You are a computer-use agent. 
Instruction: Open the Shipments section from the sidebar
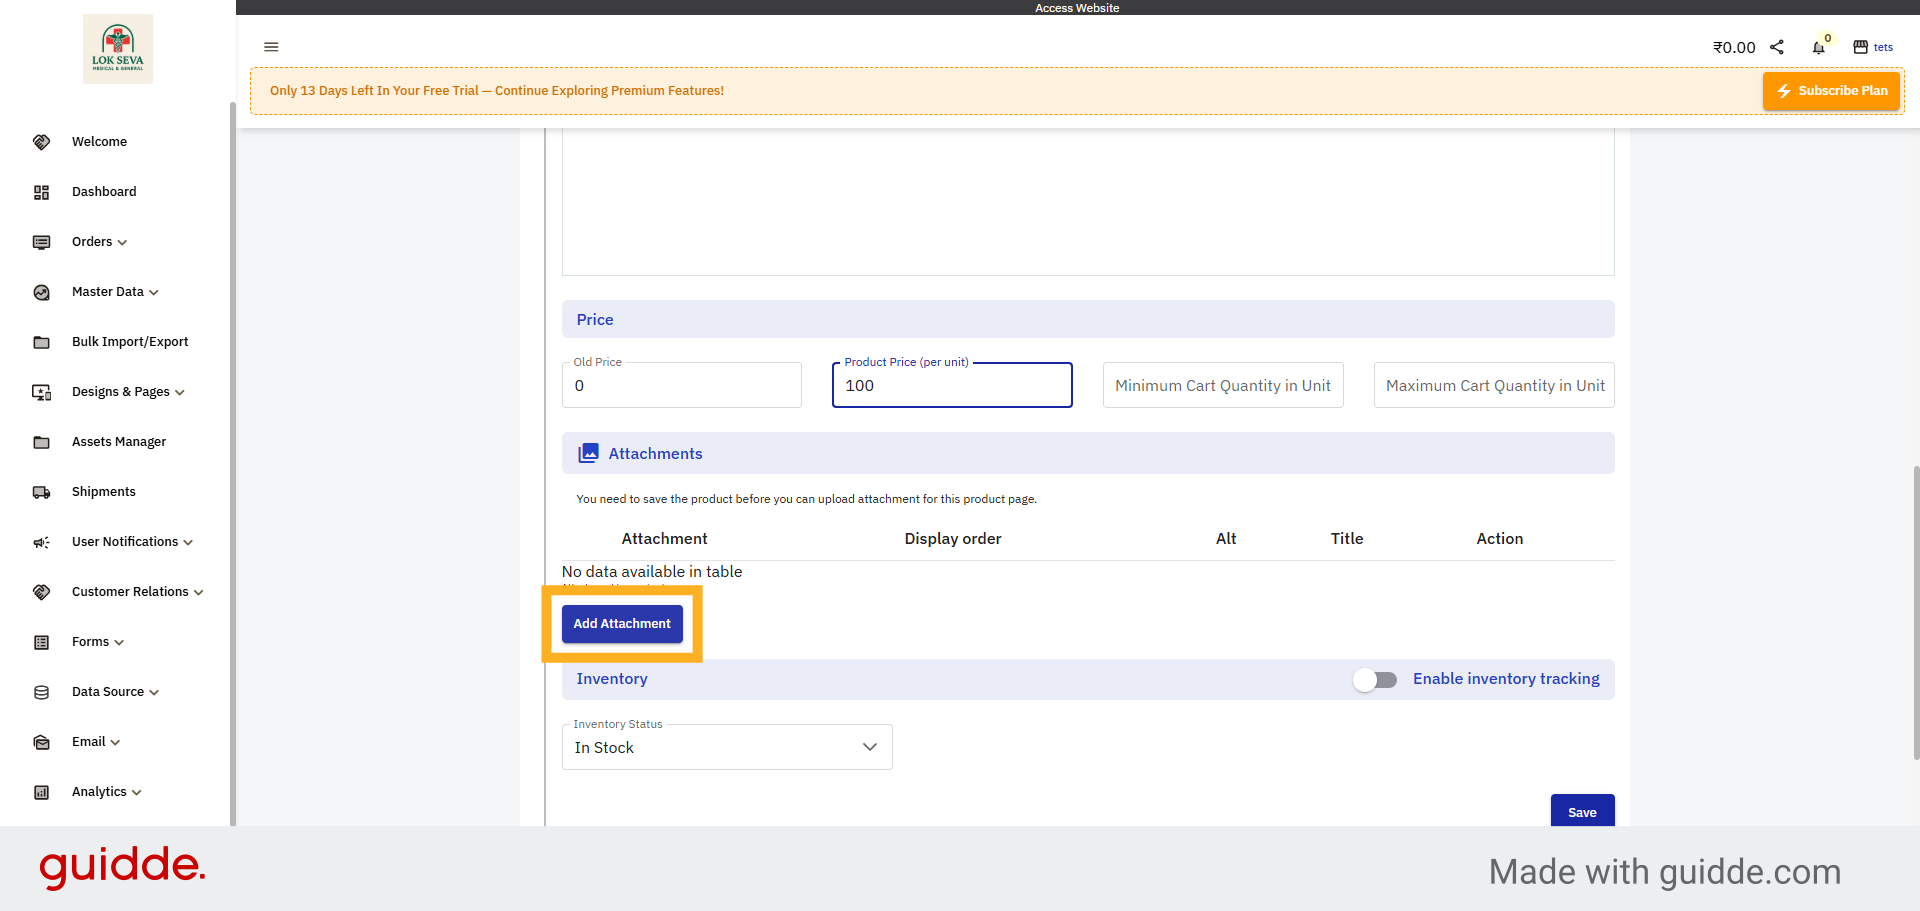104,491
